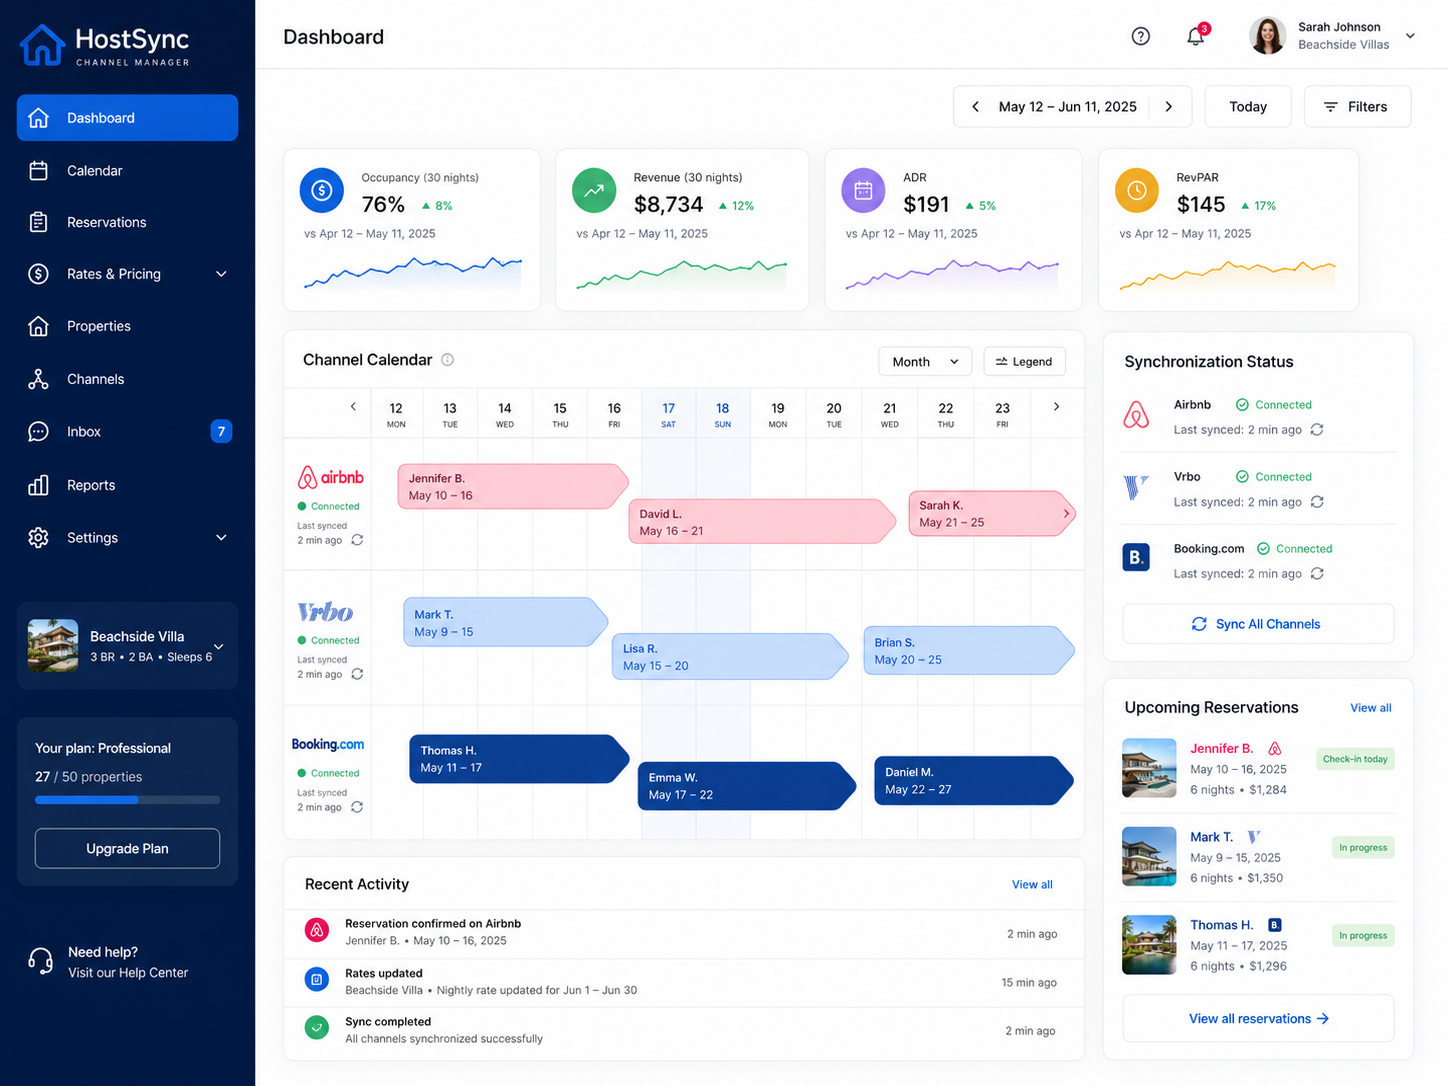Select the Emma W. May 17–22 booking
Image resolution: width=1448 pixels, height=1086 pixels.
point(747,786)
